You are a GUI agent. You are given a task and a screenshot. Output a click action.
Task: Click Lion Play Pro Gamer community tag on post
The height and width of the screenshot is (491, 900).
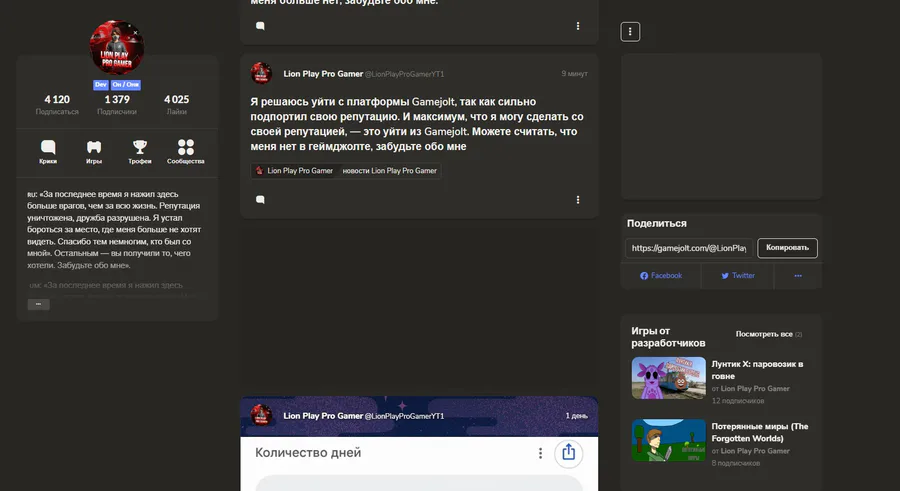[x=294, y=171]
